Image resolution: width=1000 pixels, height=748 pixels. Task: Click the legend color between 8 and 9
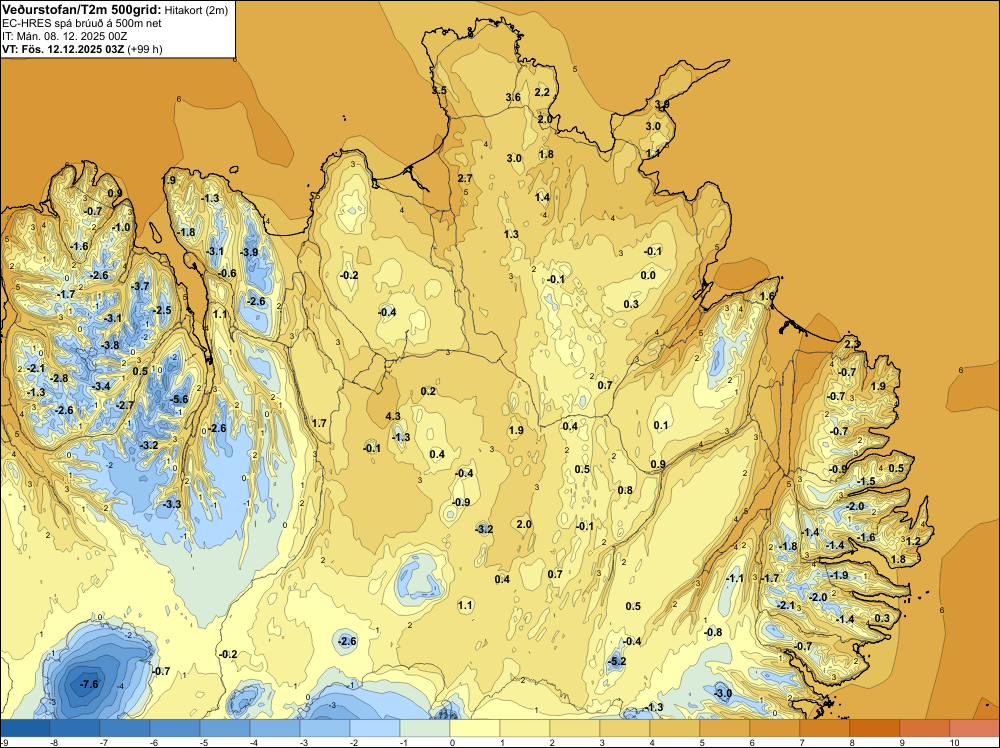pyautogui.click(x=875, y=728)
